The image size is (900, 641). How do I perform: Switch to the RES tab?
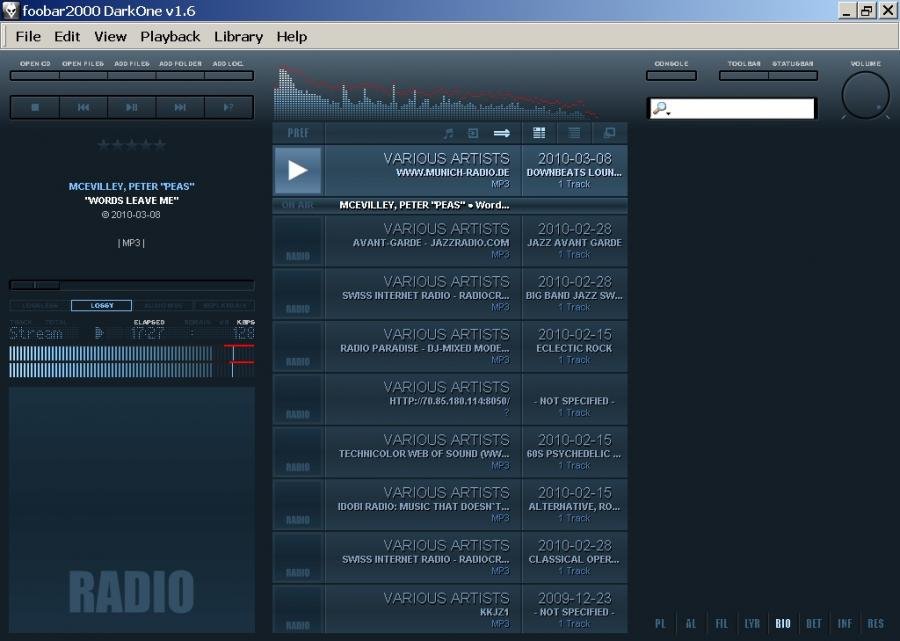coord(876,624)
